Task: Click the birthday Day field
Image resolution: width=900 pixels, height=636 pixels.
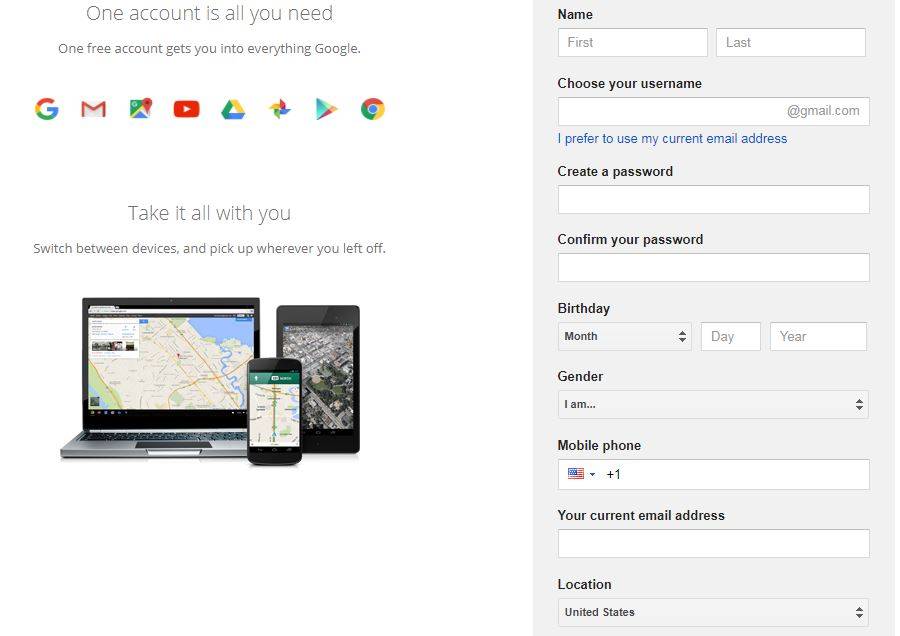Action: point(731,336)
